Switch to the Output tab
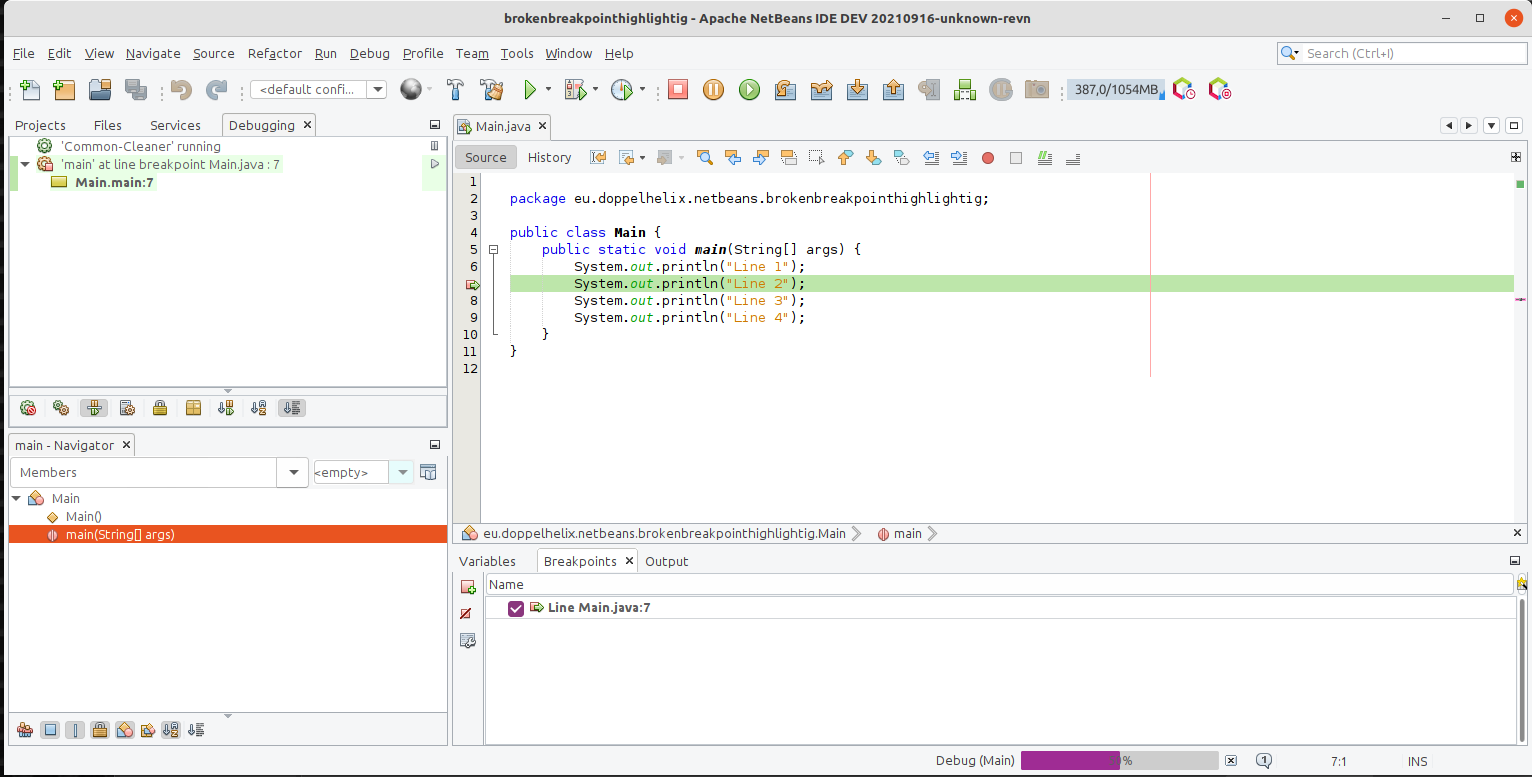The height and width of the screenshot is (777, 1532). pos(667,561)
